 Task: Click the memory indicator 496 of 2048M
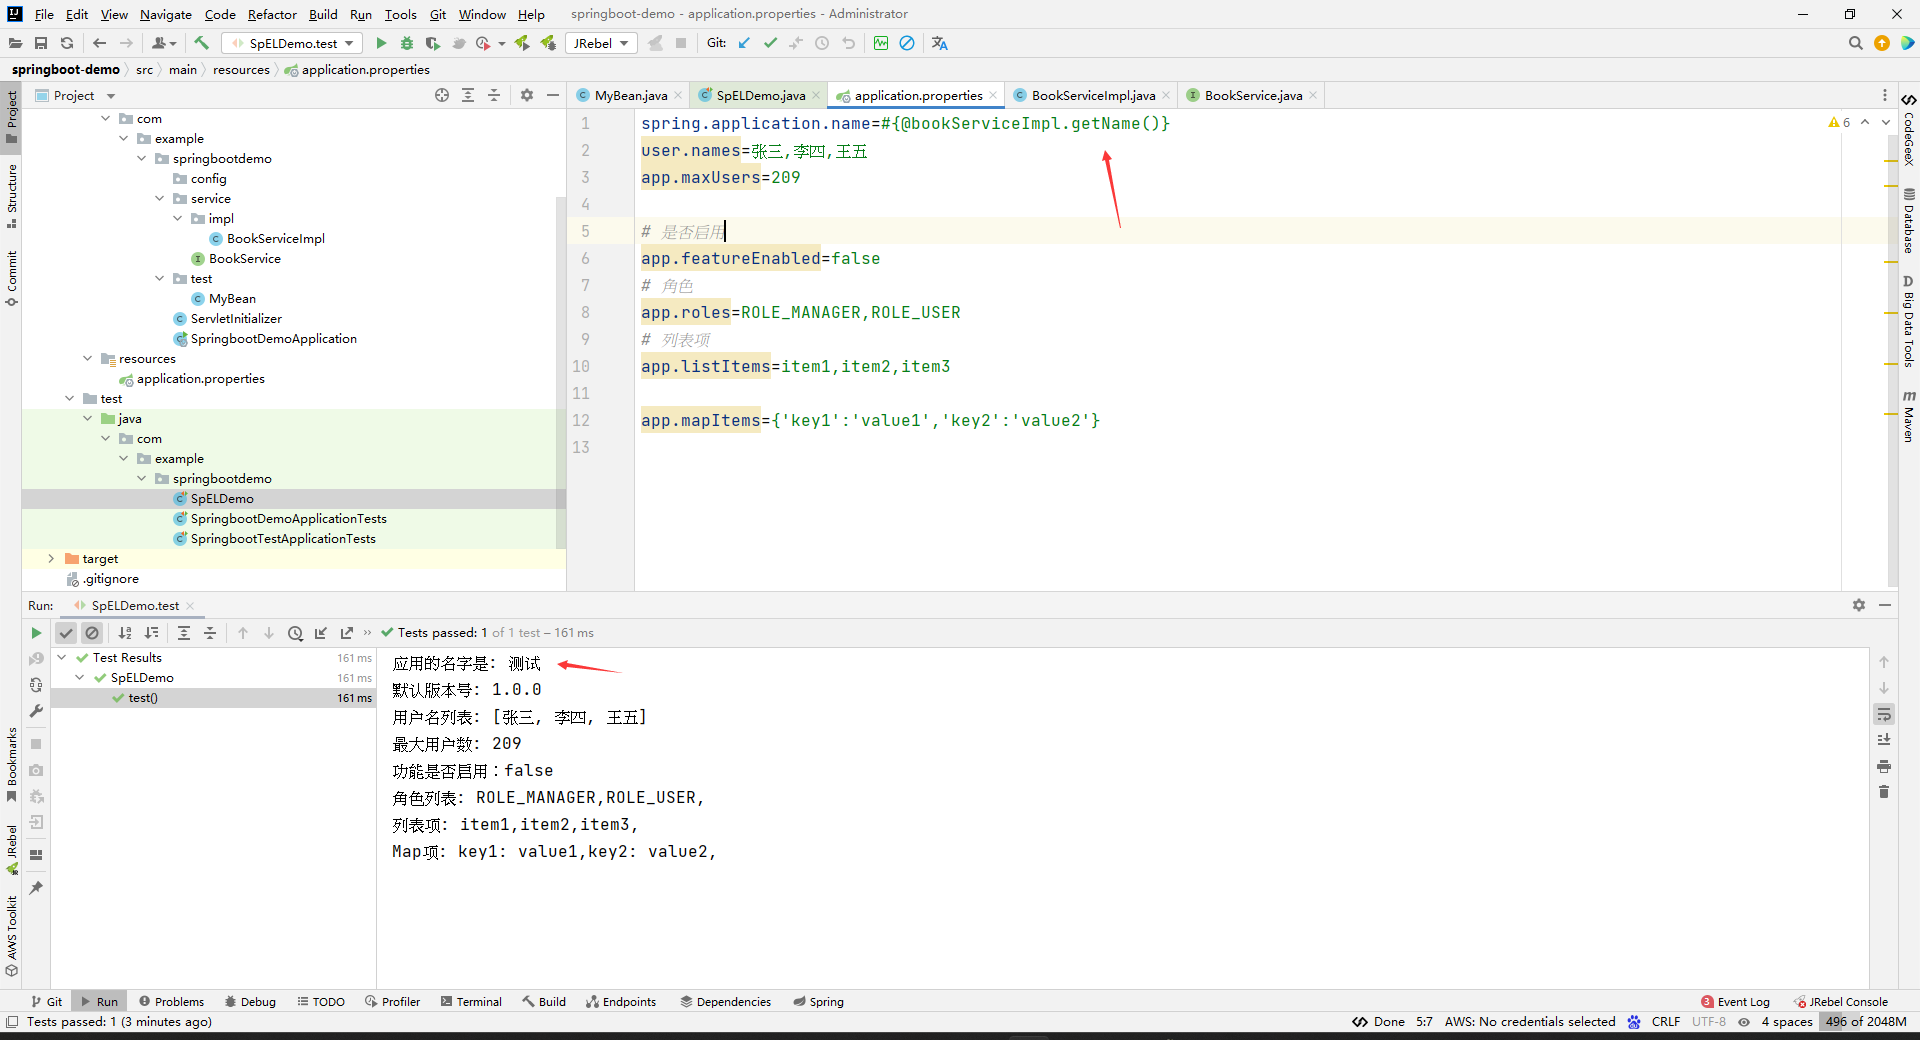[1866, 1021]
